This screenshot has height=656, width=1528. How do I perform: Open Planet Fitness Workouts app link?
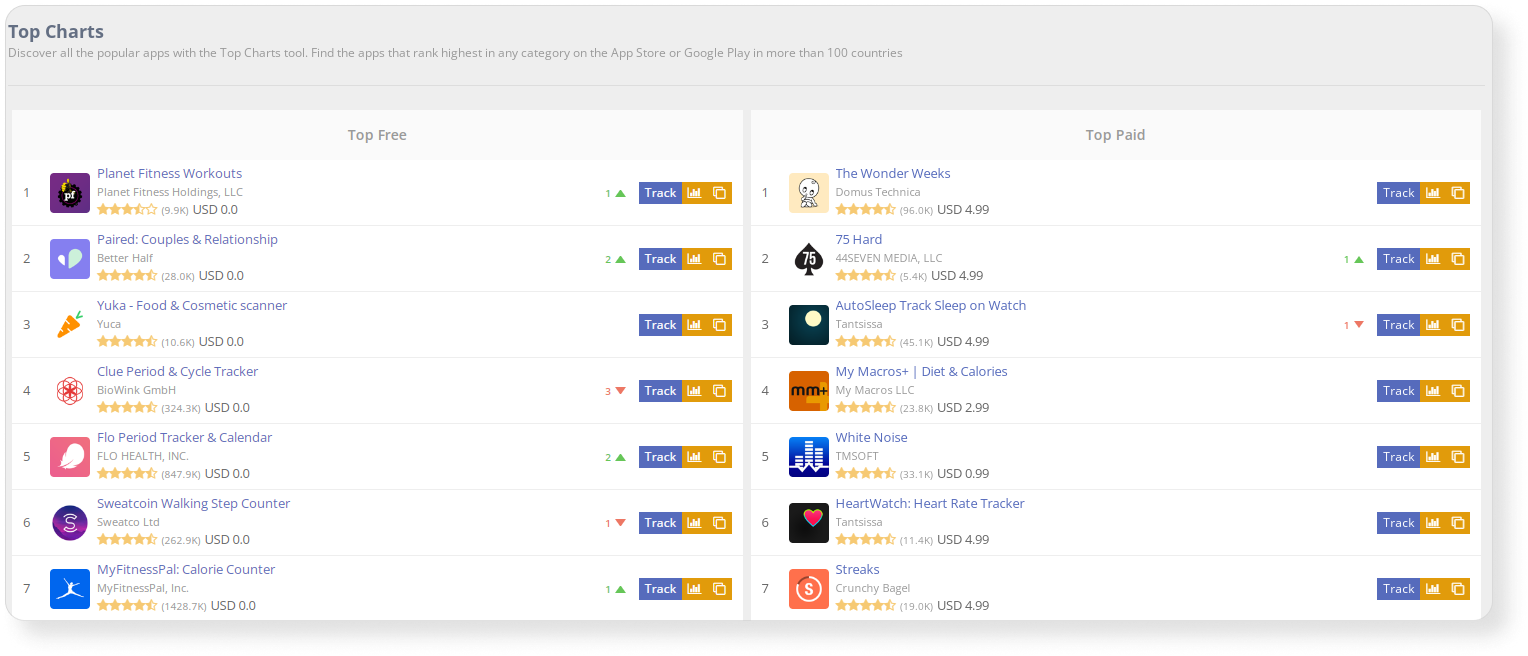(169, 174)
